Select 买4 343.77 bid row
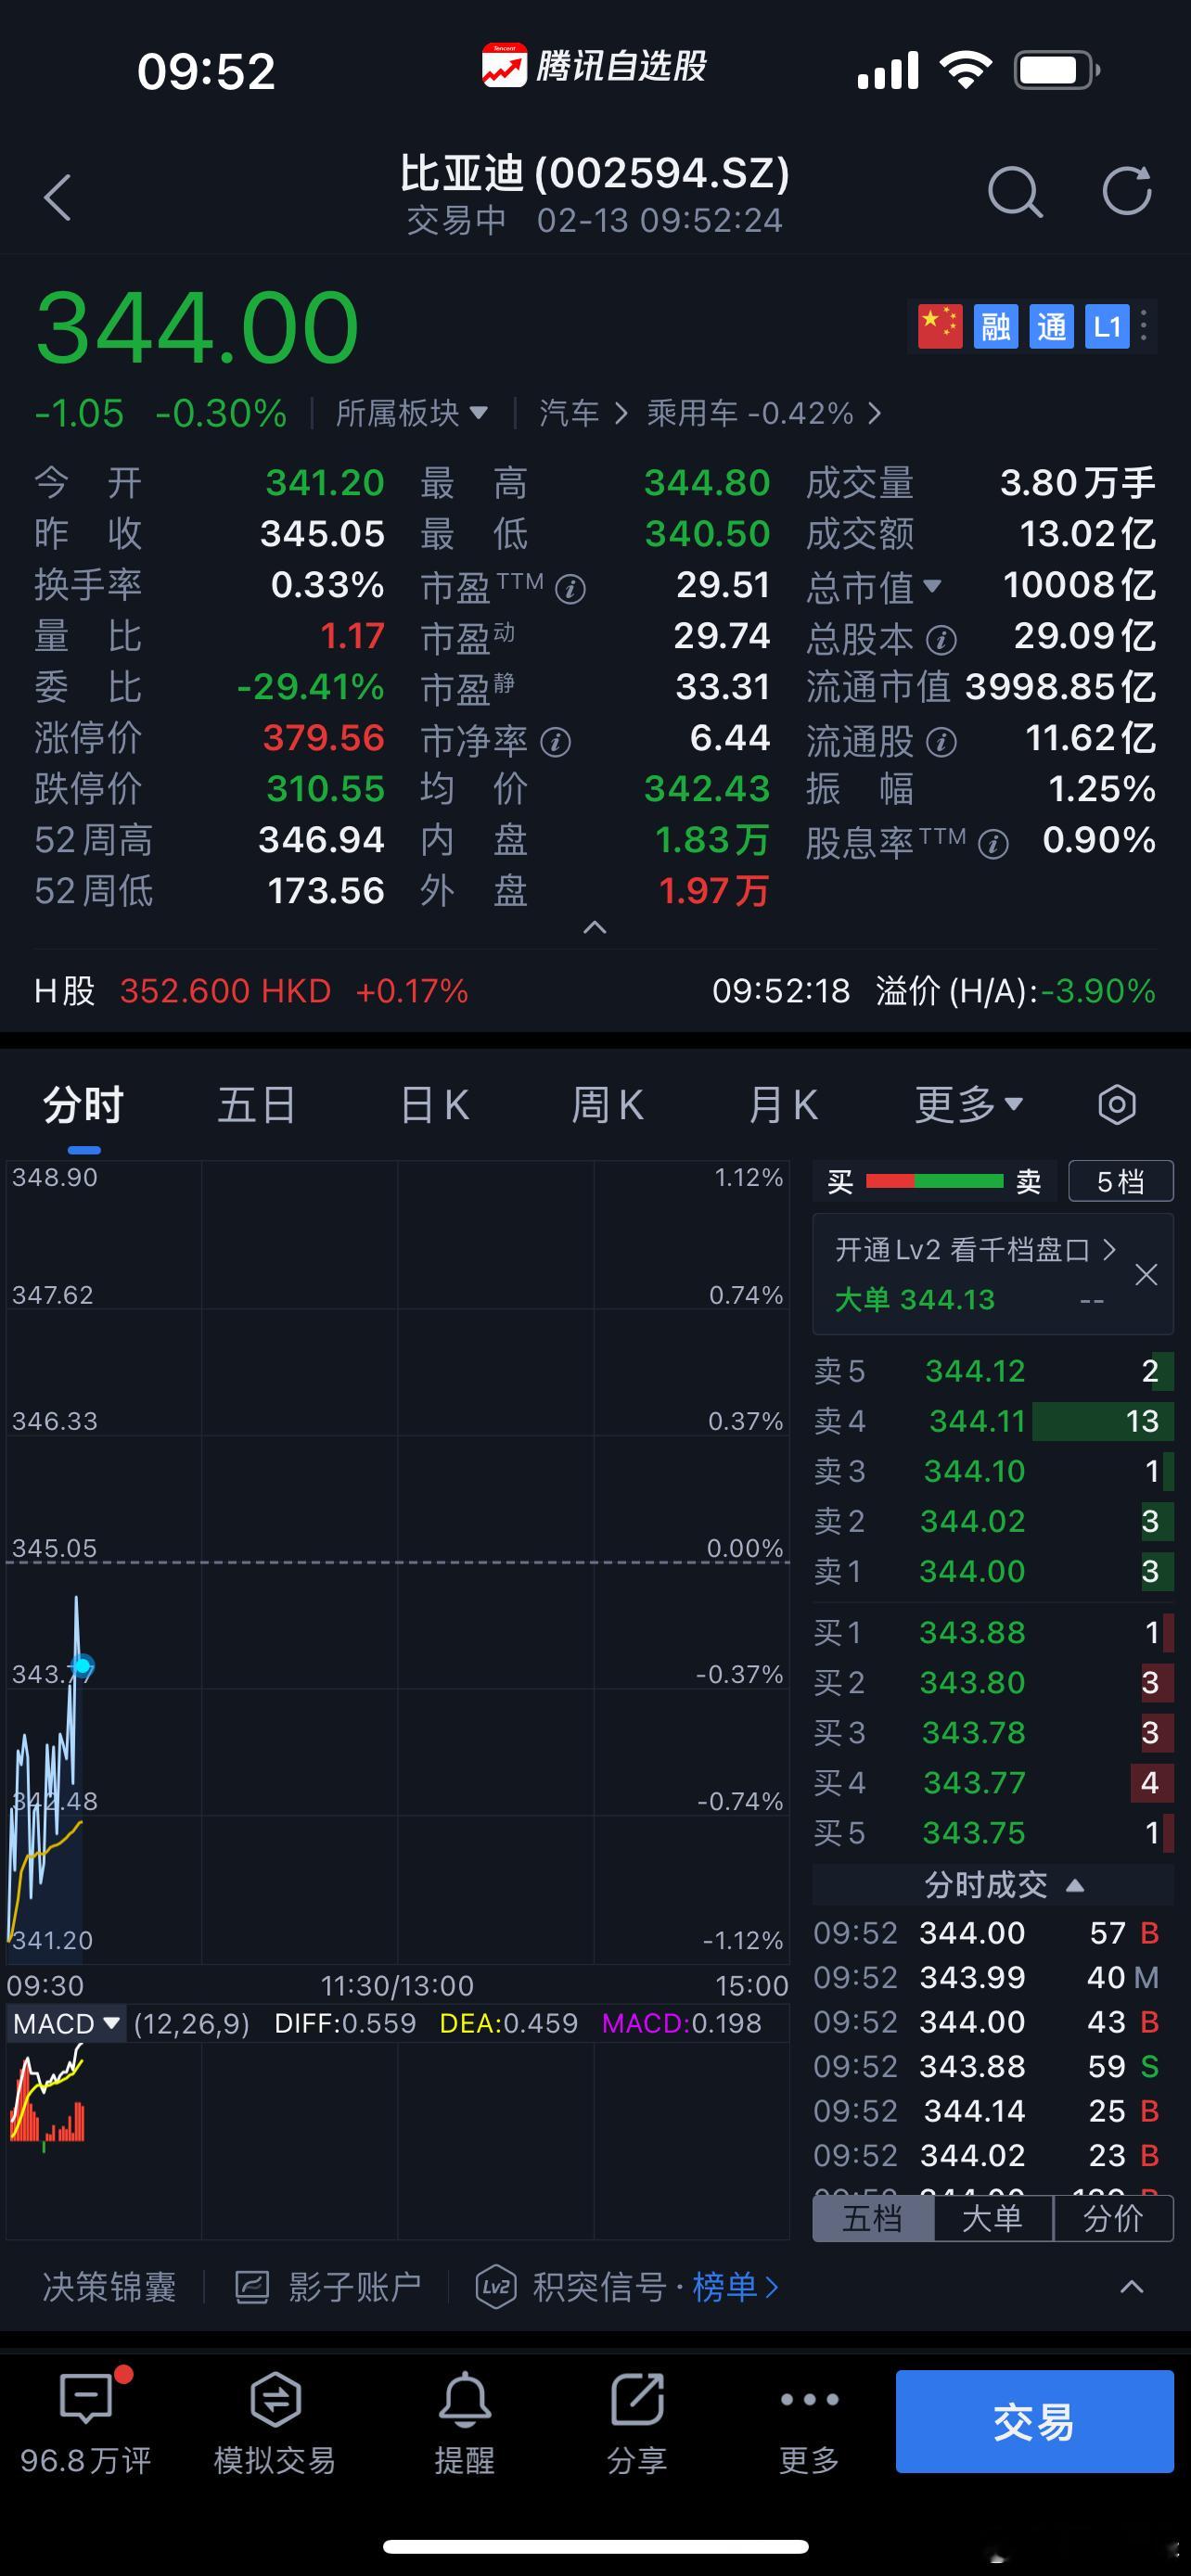The height and width of the screenshot is (2576, 1191). tap(992, 1782)
